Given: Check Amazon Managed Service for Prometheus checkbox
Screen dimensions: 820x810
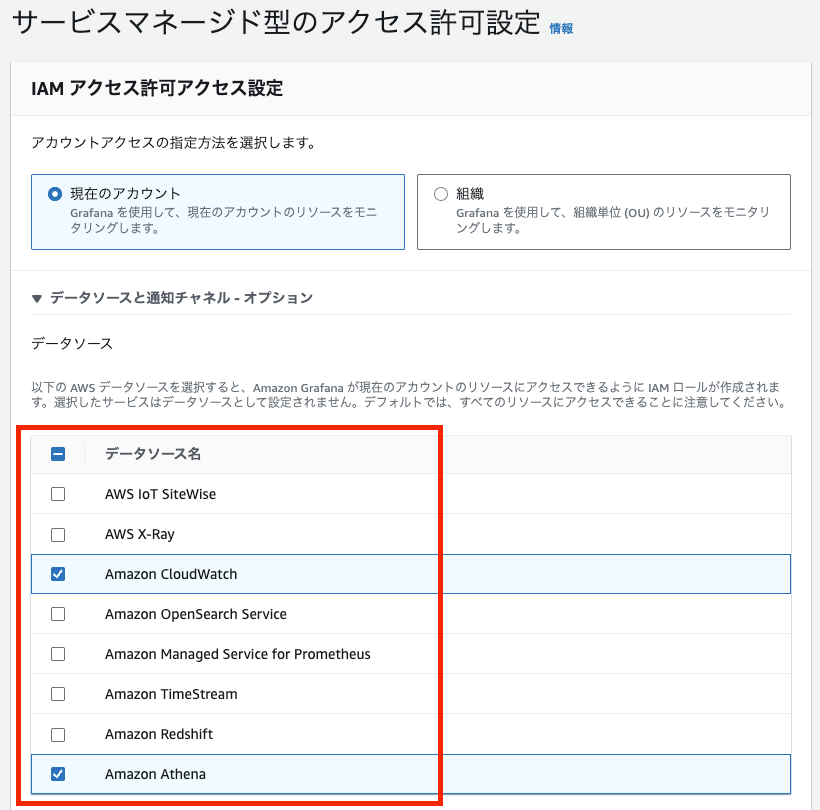Looking at the screenshot, I should tap(58, 654).
